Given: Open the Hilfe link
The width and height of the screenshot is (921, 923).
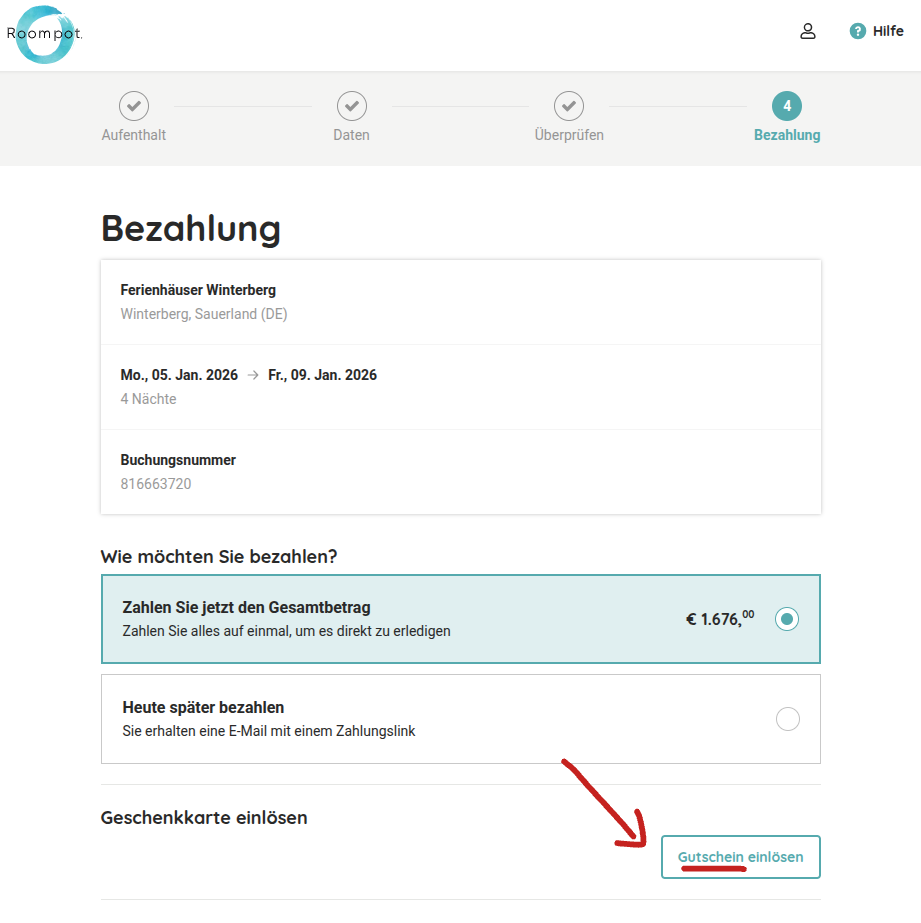Looking at the screenshot, I should tap(886, 31).
